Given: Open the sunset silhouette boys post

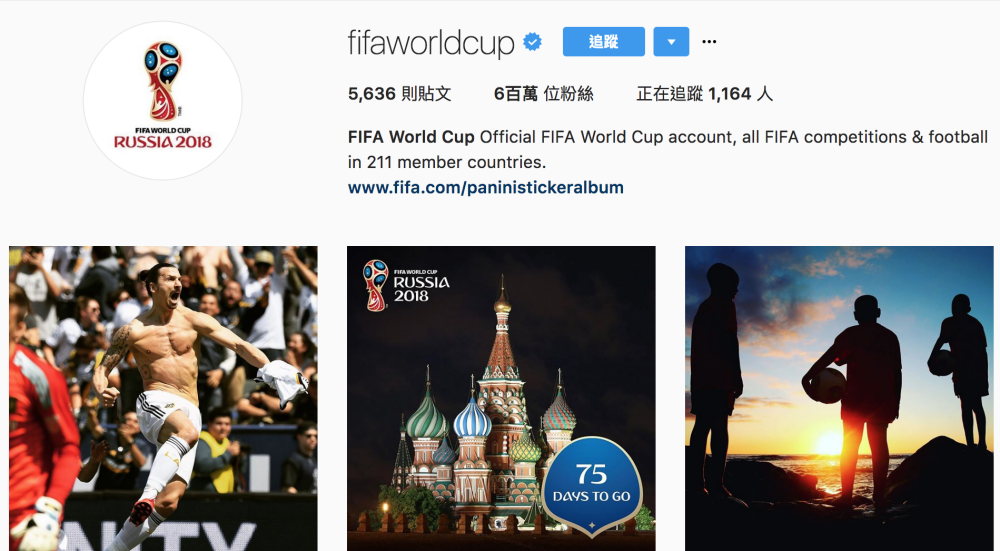Looking at the screenshot, I should 839,399.
